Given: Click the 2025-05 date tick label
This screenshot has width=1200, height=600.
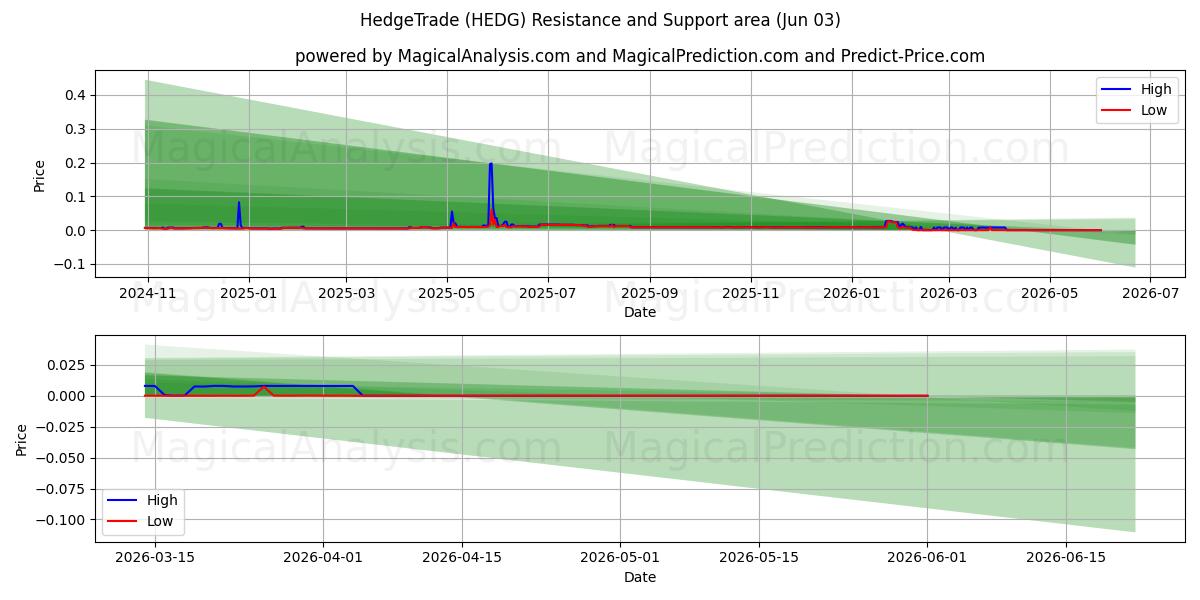Looking at the screenshot, I should [446, 294].
